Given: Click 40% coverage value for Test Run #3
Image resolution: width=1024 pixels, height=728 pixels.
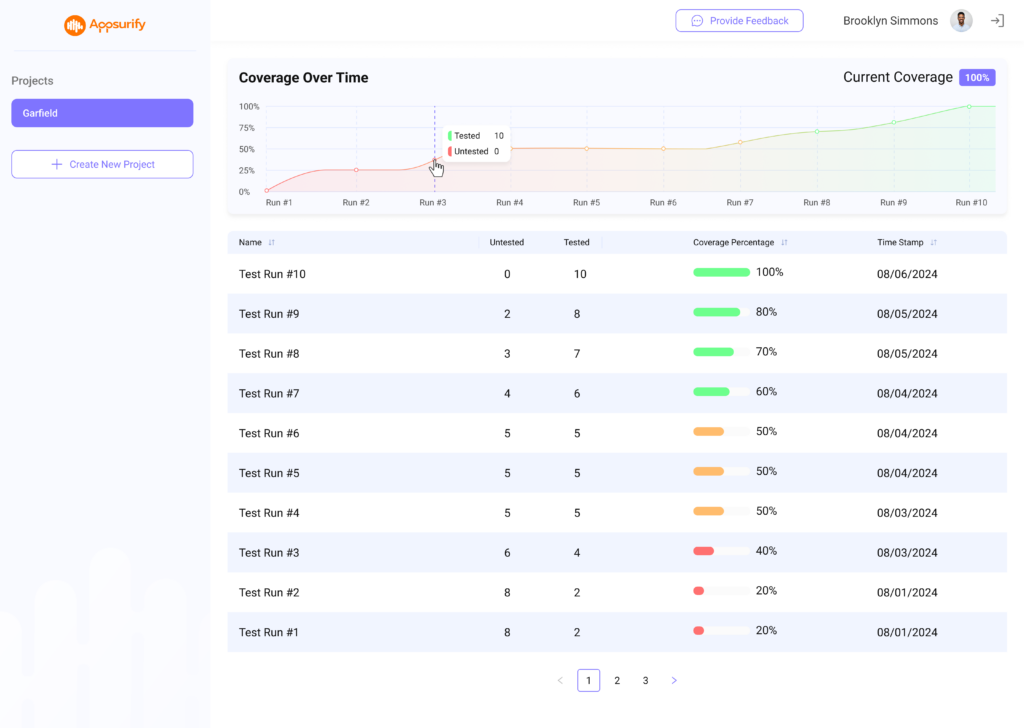Looking at the screenshot, I should pyautogui.click(x=766, y=551).
